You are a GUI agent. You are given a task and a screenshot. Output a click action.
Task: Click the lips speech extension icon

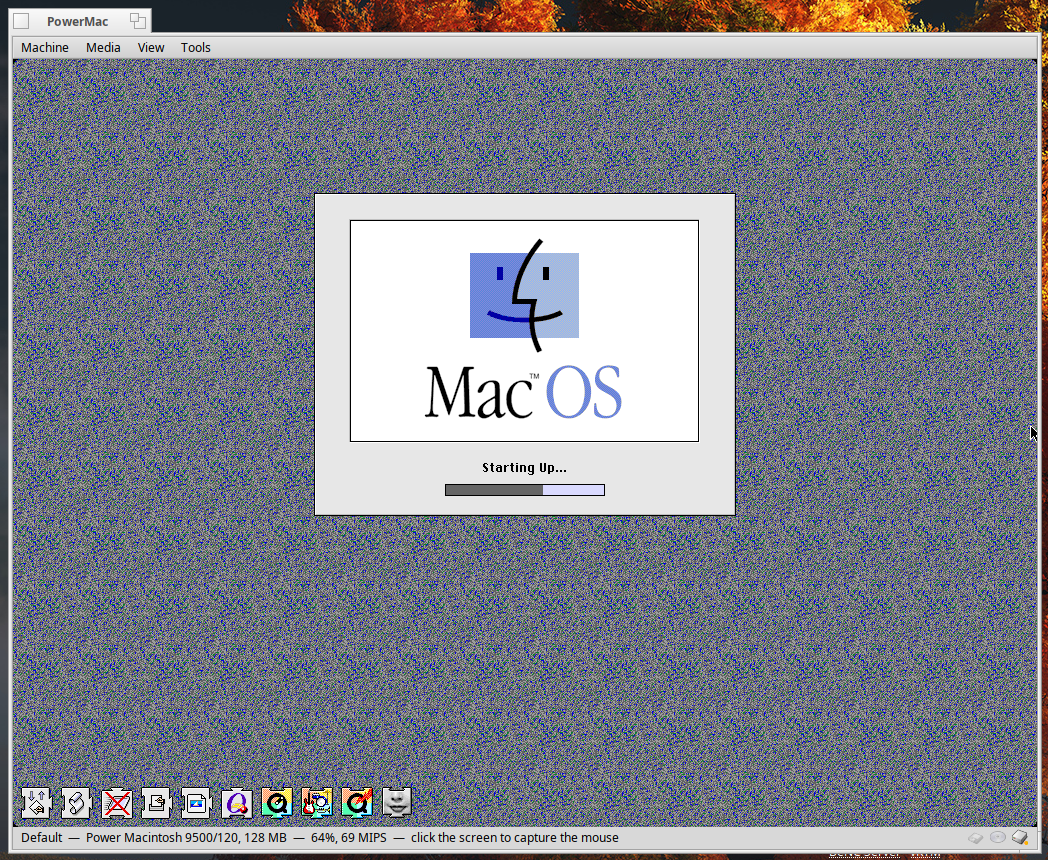click(x=397, y=803)
